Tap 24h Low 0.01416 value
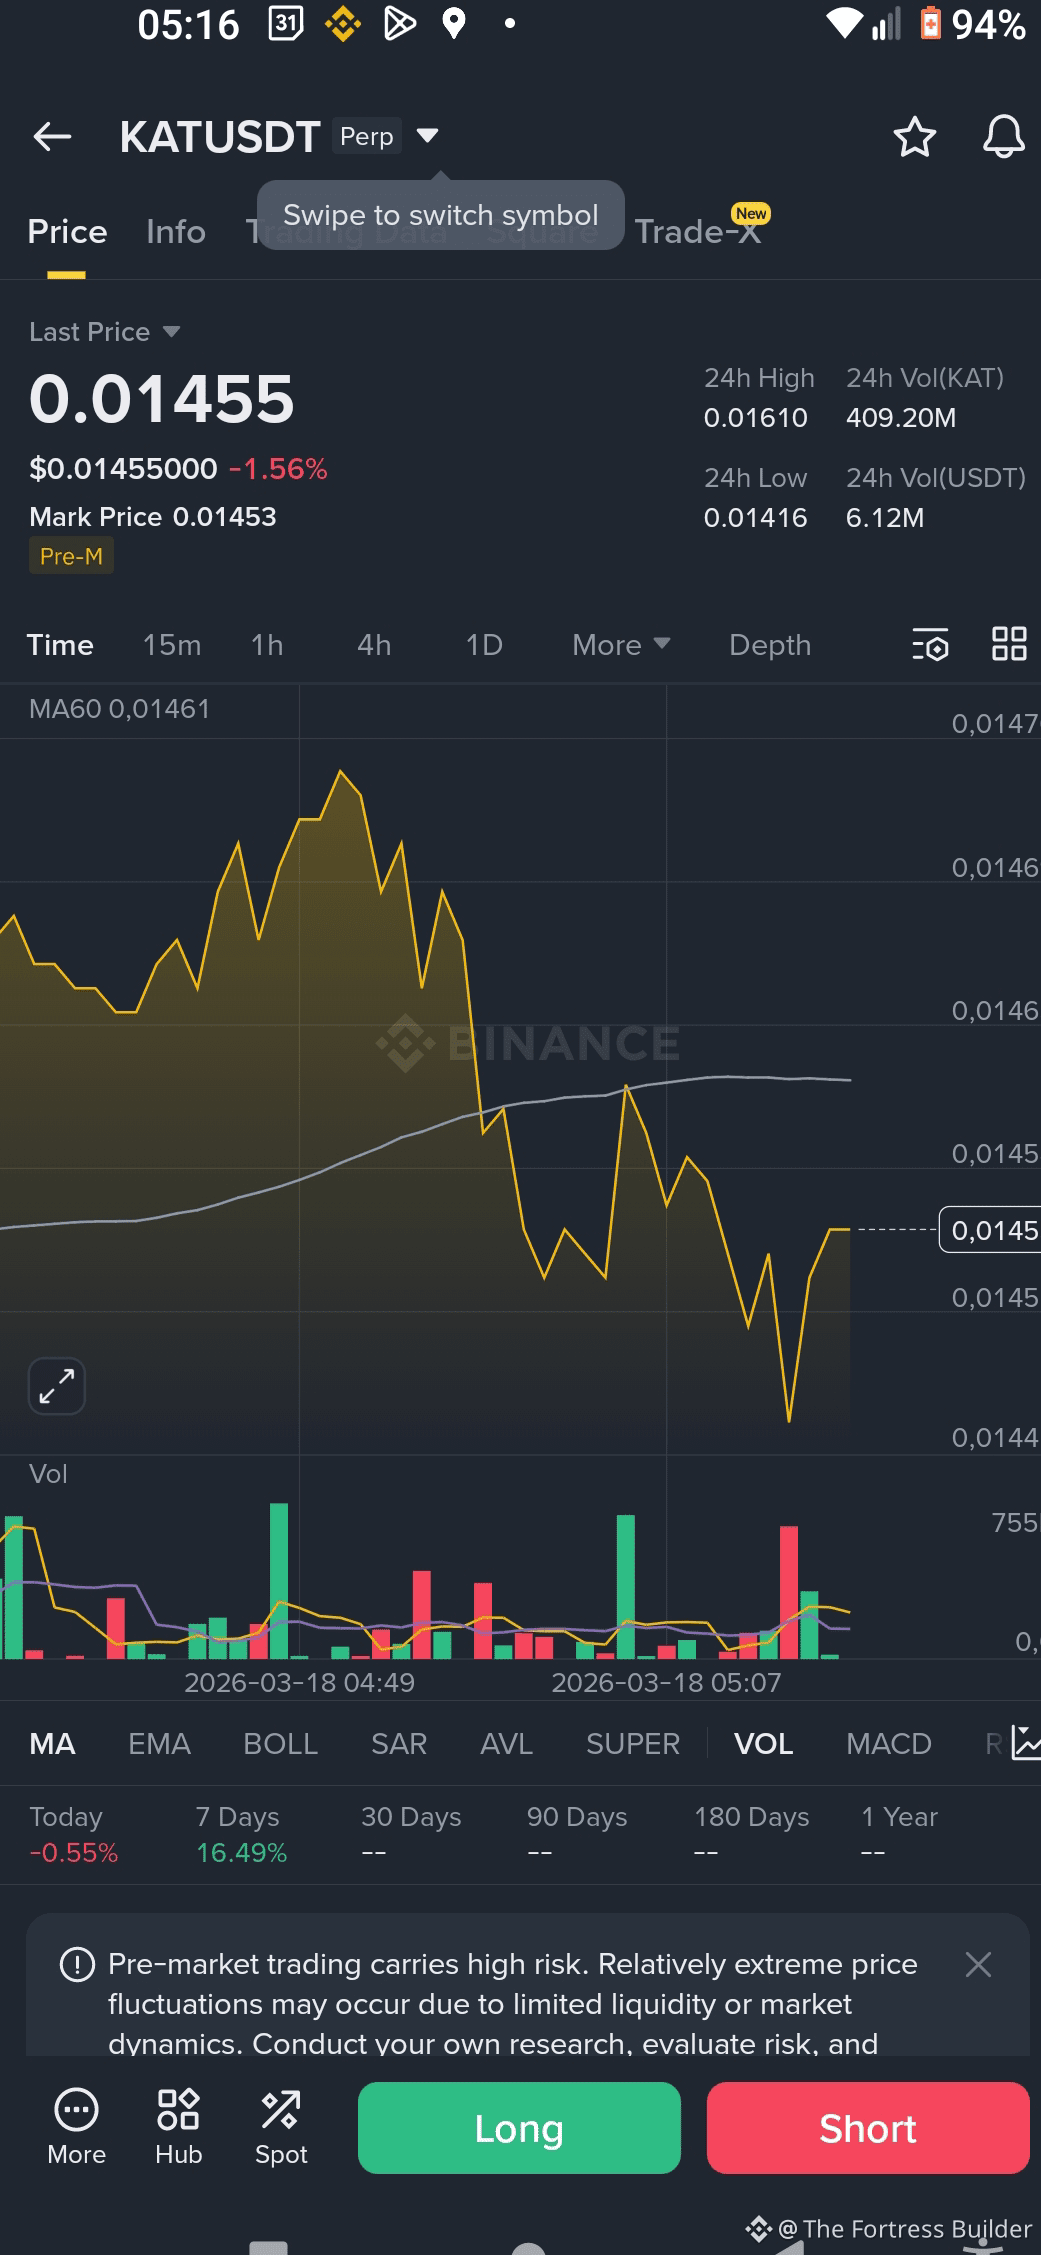The height and width of the screenshot is (2255, 1041). pyautogui.click(x=756, y=518)
